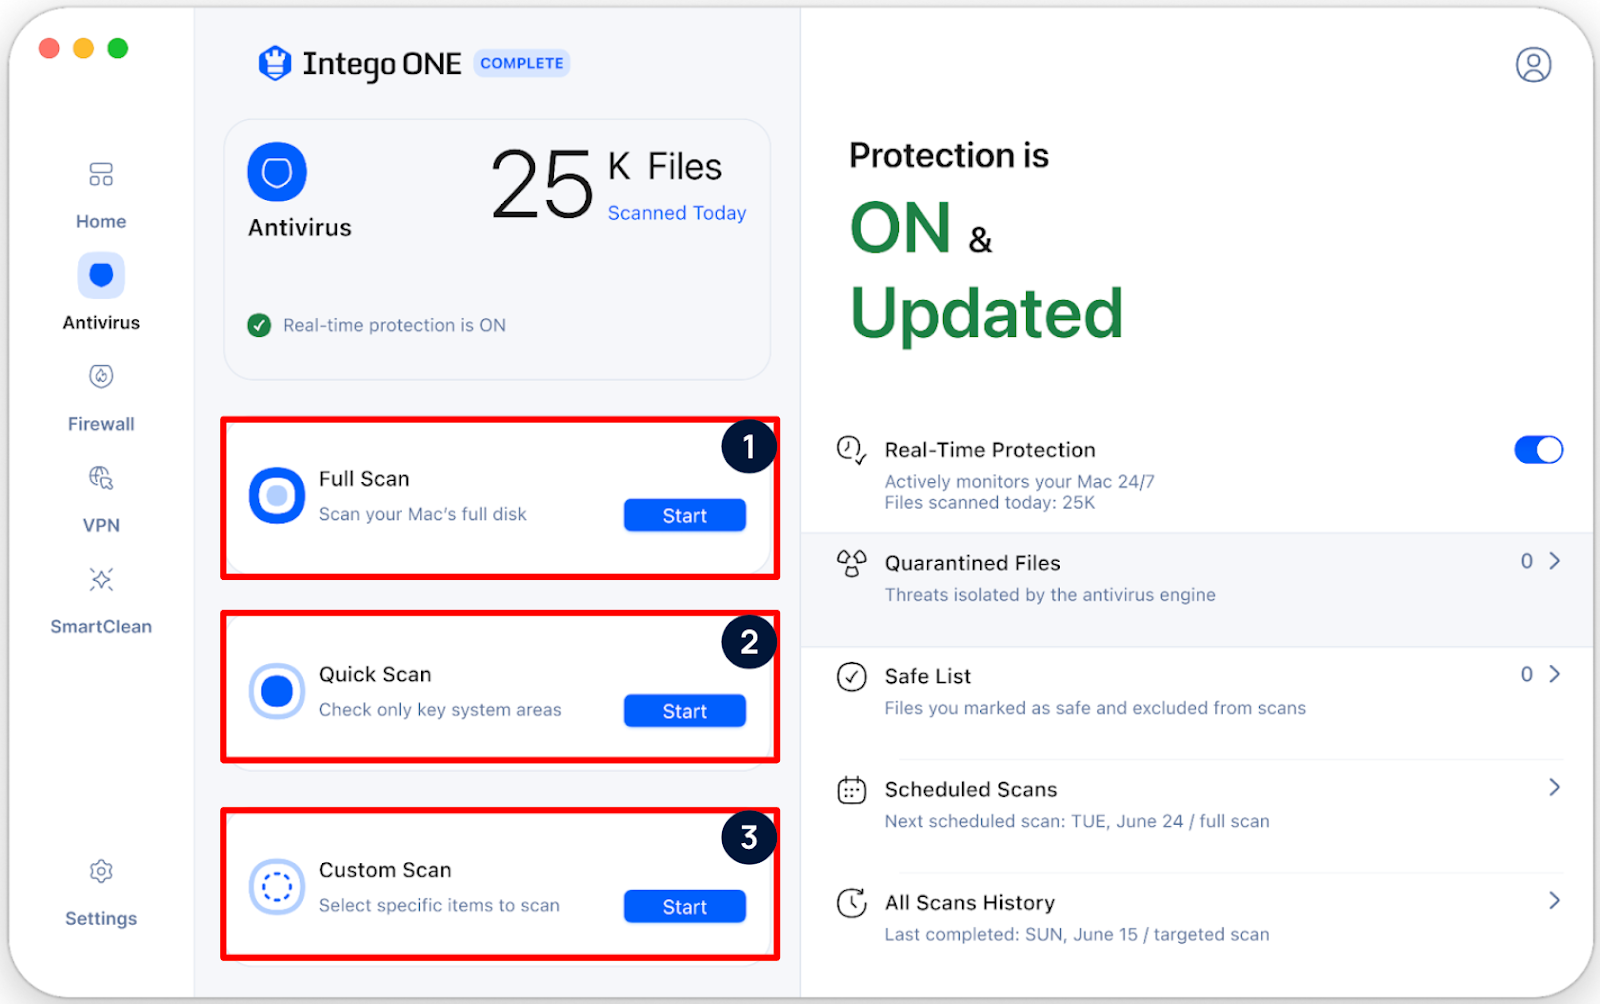Image resolution: width=1600 pixels, height=1004 pixels.
Task: Click the Real-Time Protection heading text
Action: point(990,450)
